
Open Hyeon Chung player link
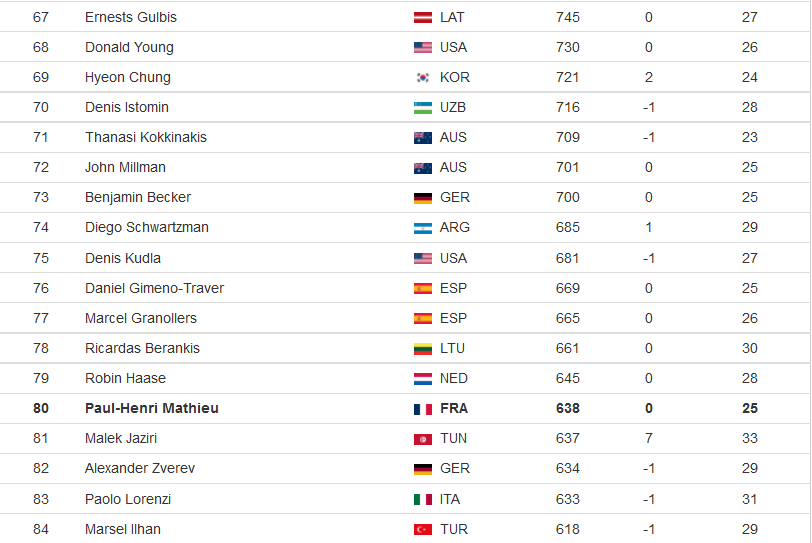(x=127, y=77)
